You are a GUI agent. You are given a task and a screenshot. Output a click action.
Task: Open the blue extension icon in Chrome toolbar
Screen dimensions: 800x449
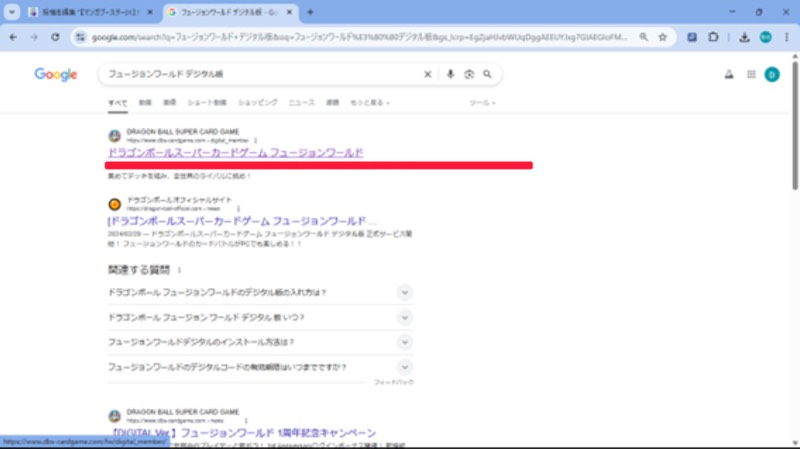692,37
